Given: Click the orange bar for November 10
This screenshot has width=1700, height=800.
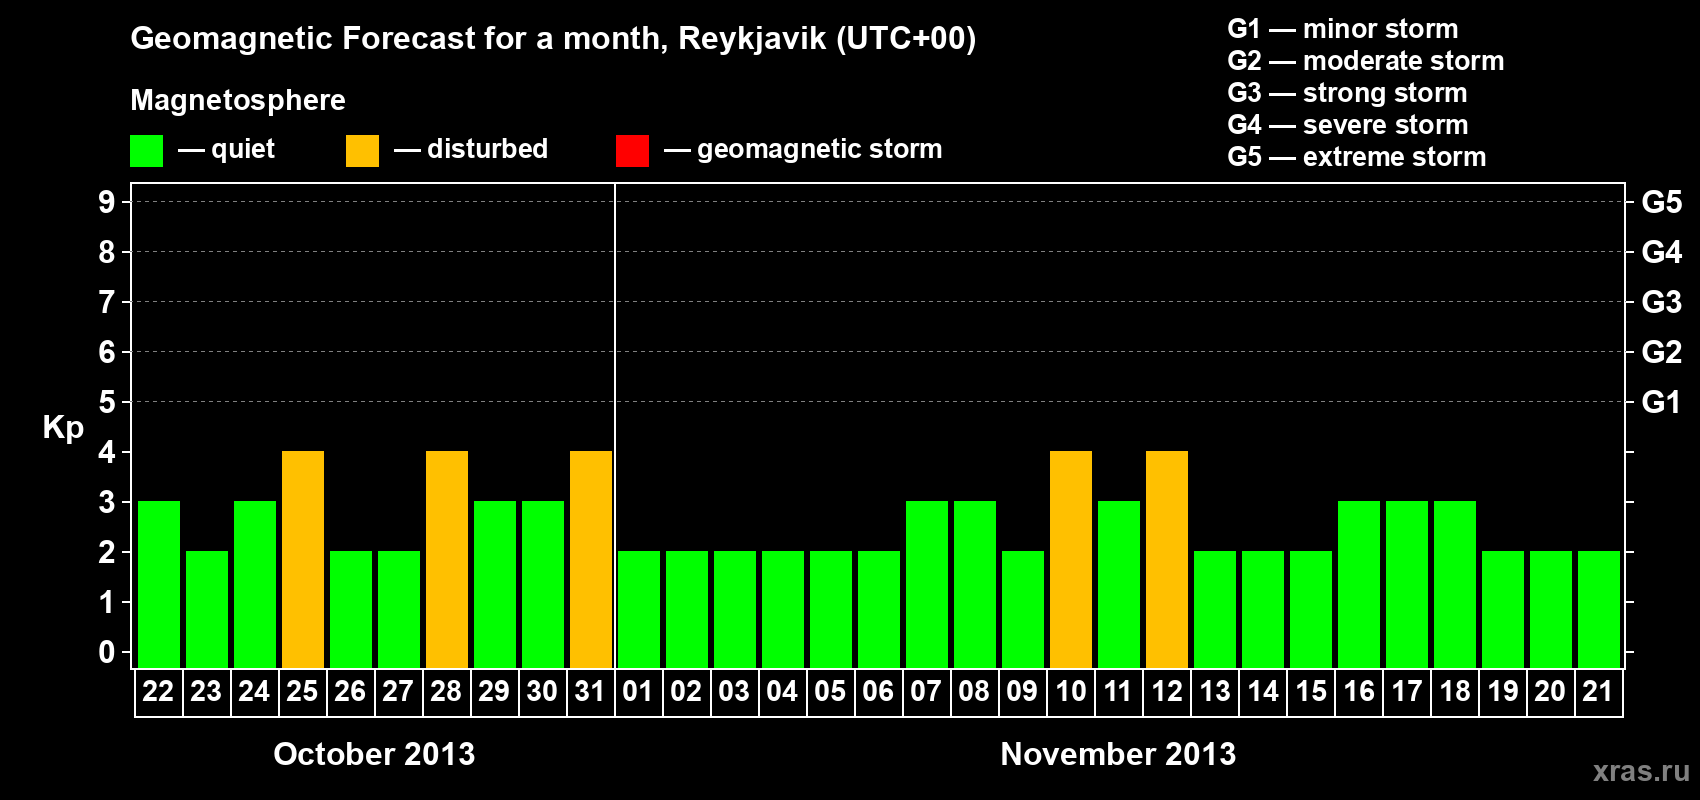Looking at the screenshot, I should [1071, 559].
